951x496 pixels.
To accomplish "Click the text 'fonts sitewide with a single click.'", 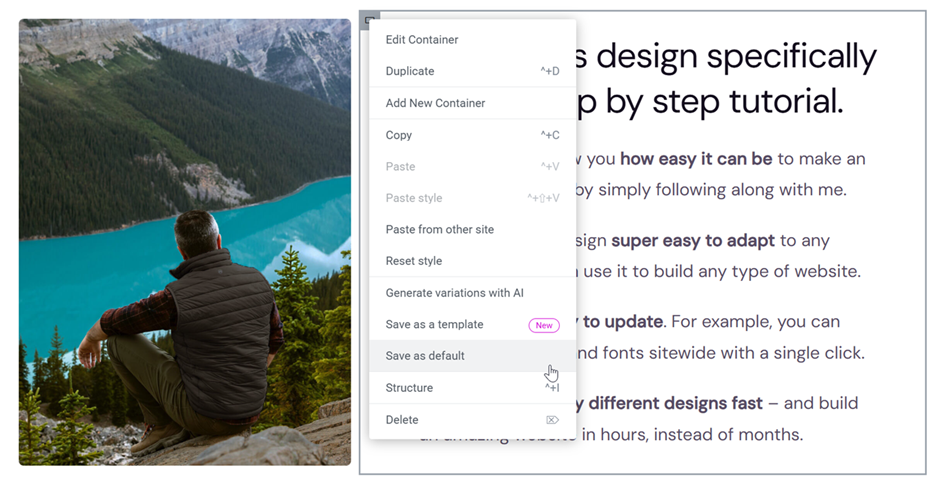I will pos(733,353).
